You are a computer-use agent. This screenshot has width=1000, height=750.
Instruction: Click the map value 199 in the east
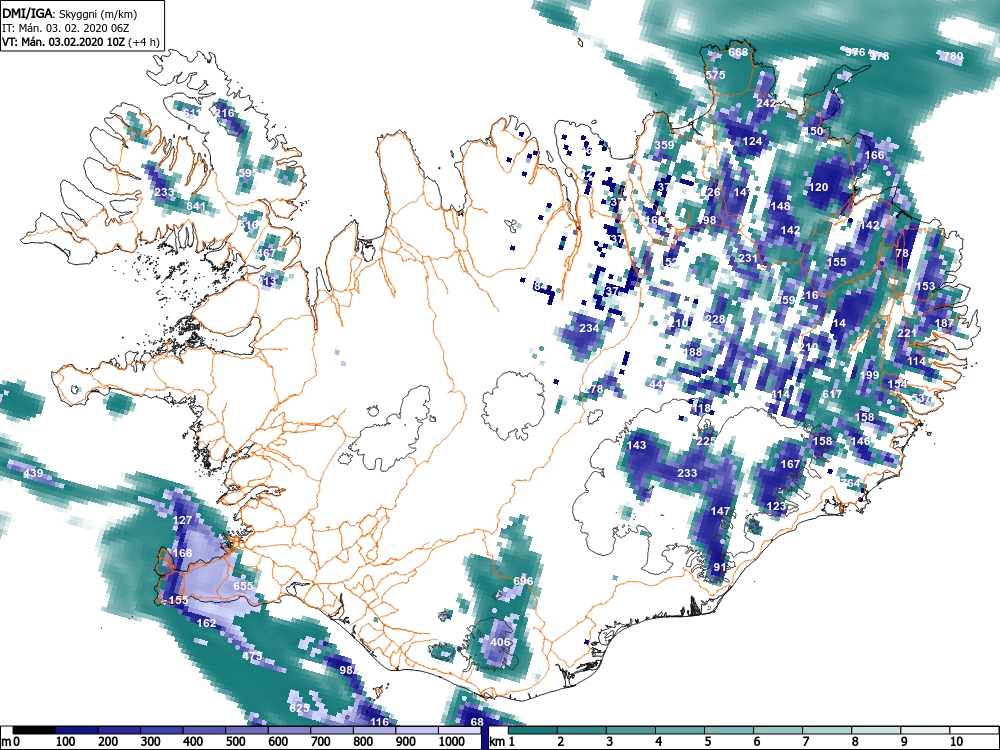coord(869,375)
